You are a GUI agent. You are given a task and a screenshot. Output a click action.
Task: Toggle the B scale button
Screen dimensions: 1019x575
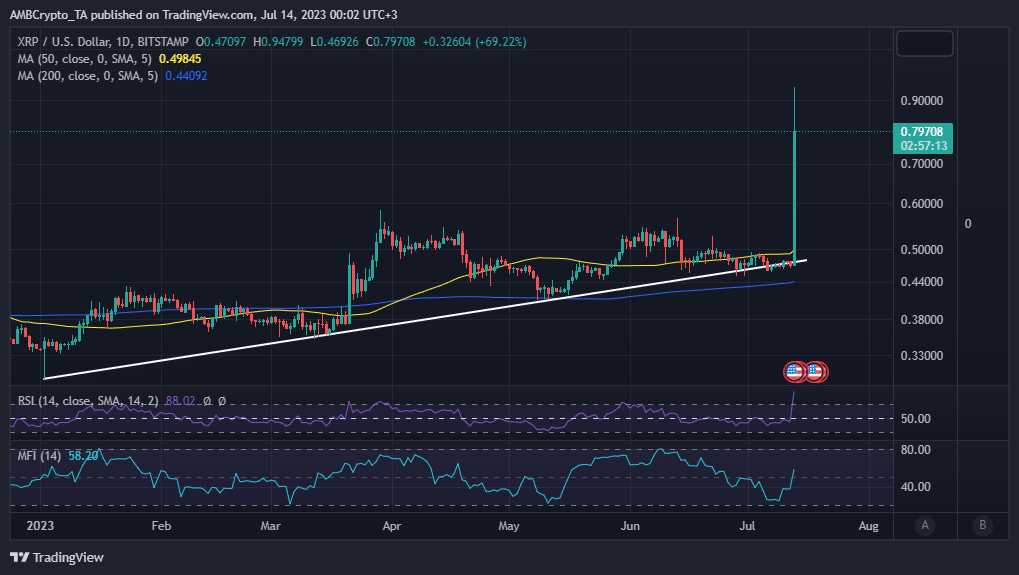pyautogui.click(x=983, y=525)
